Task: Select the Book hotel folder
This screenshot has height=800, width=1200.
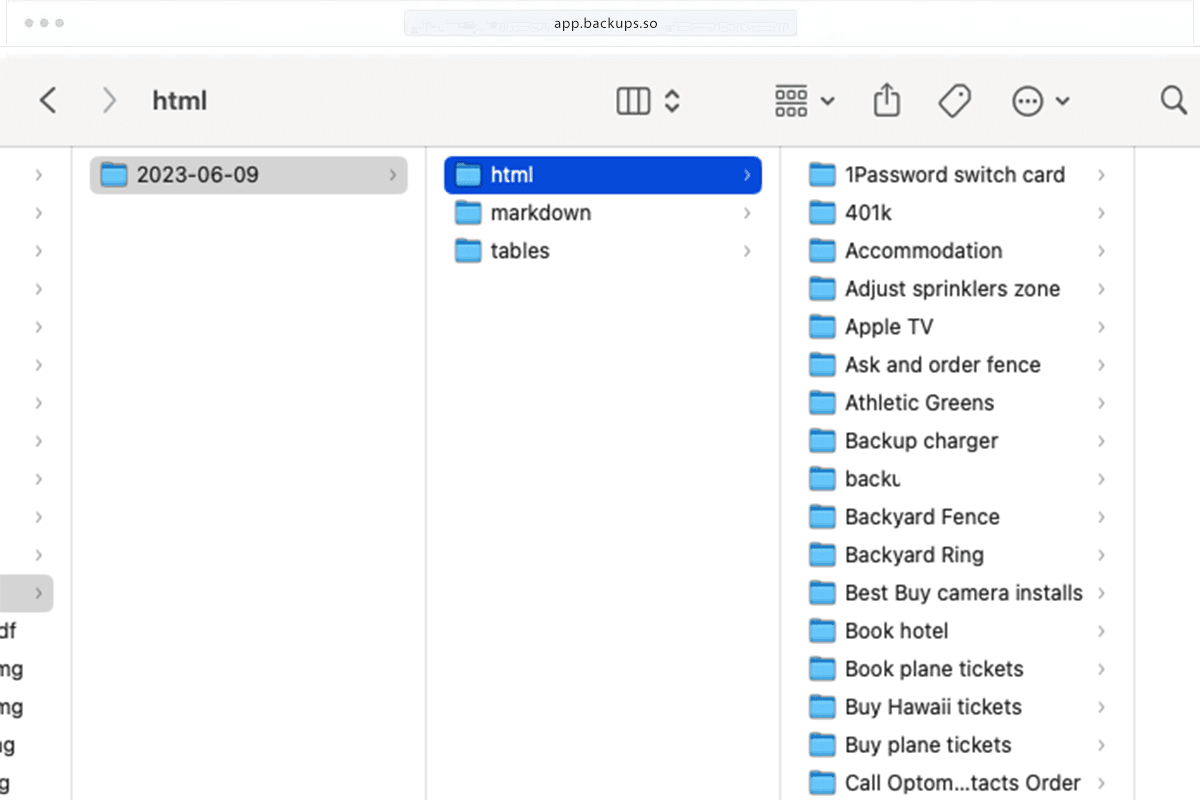Action: pos(896,630)
